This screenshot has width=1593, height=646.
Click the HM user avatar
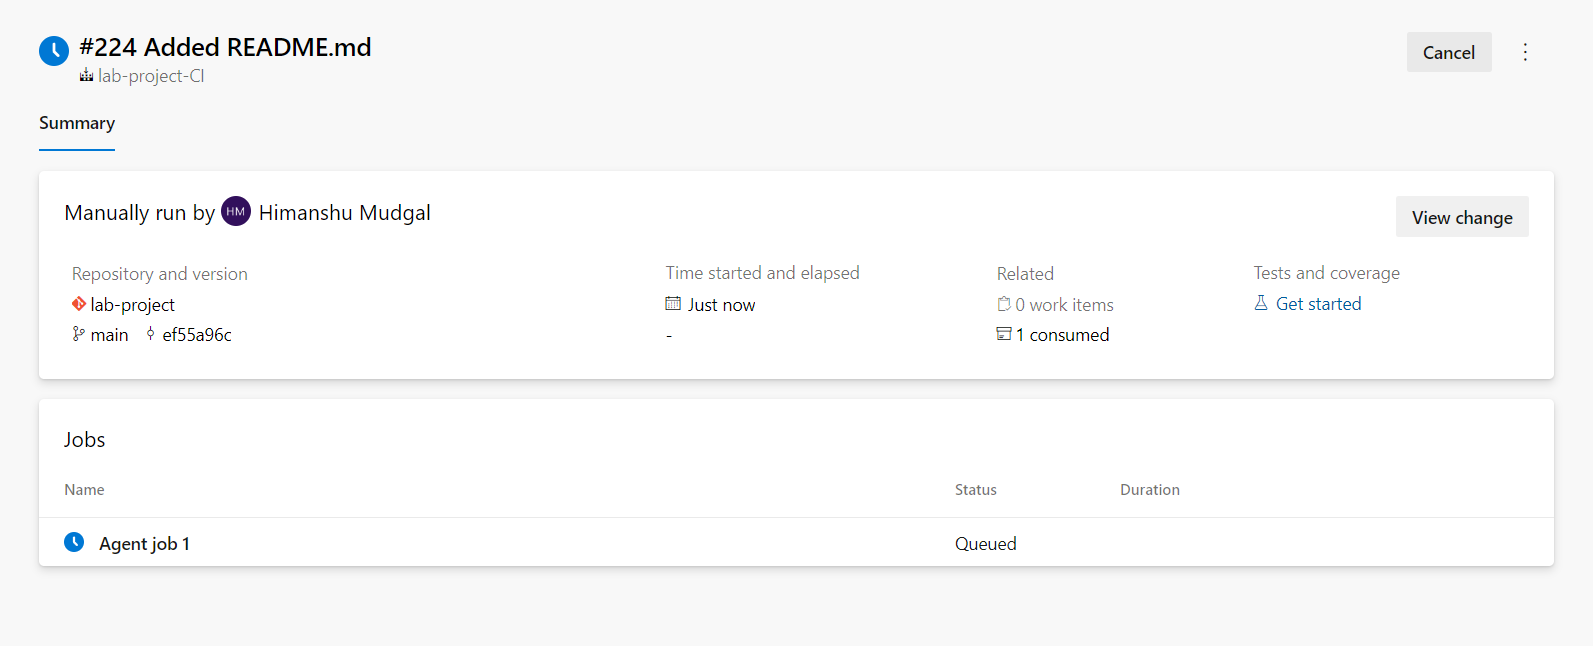point(236,212)
